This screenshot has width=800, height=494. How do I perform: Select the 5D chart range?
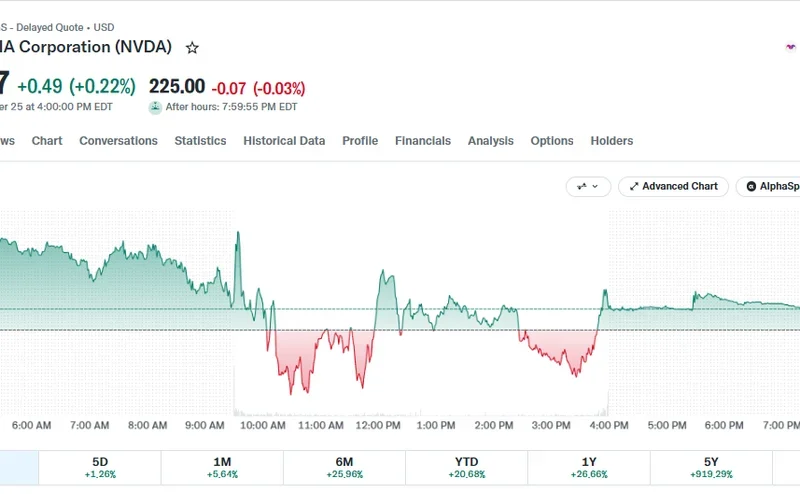100,467
